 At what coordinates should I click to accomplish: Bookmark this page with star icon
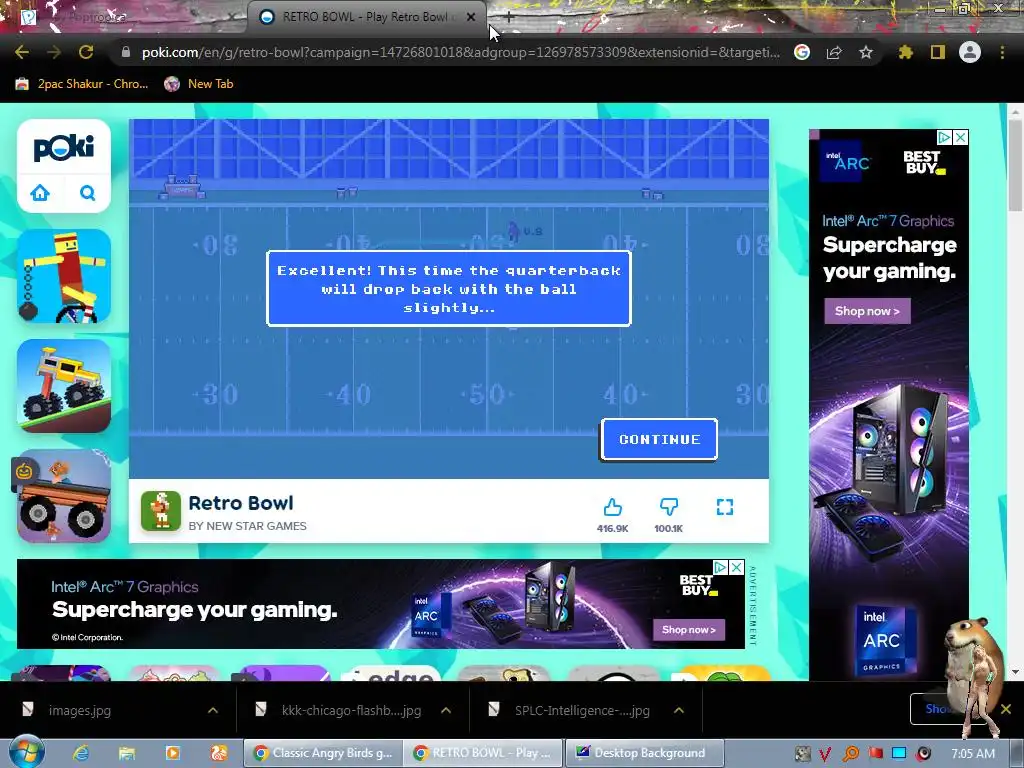click(866, 52)
